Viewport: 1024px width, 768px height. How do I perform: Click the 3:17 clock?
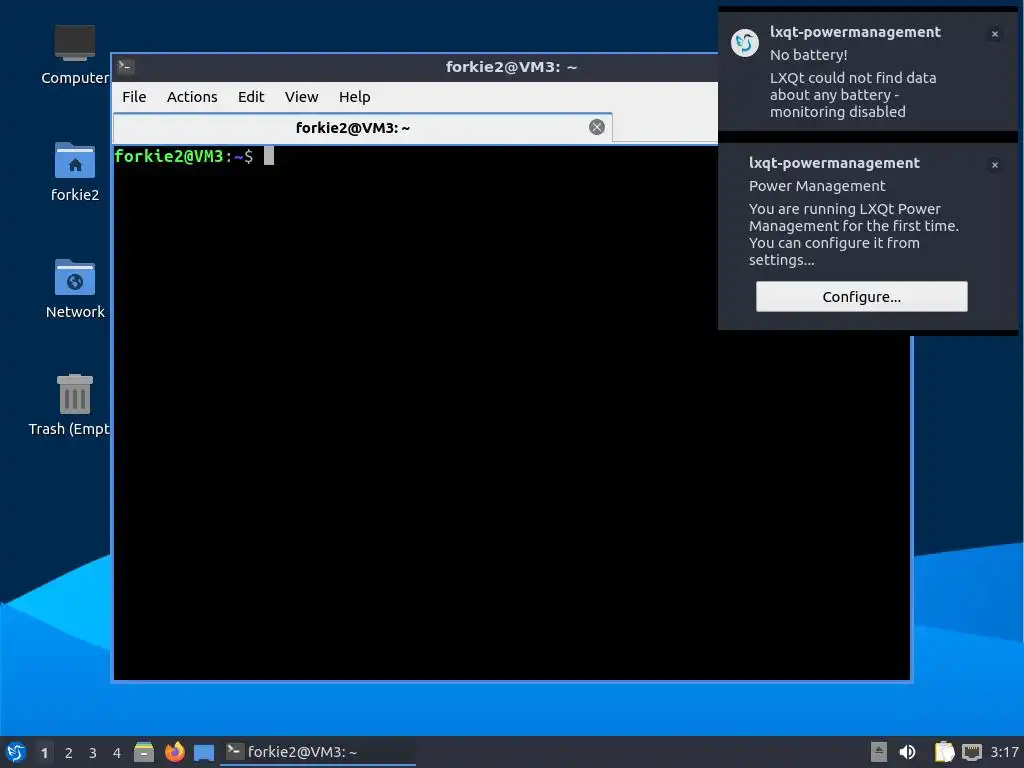coord(1004,752)
